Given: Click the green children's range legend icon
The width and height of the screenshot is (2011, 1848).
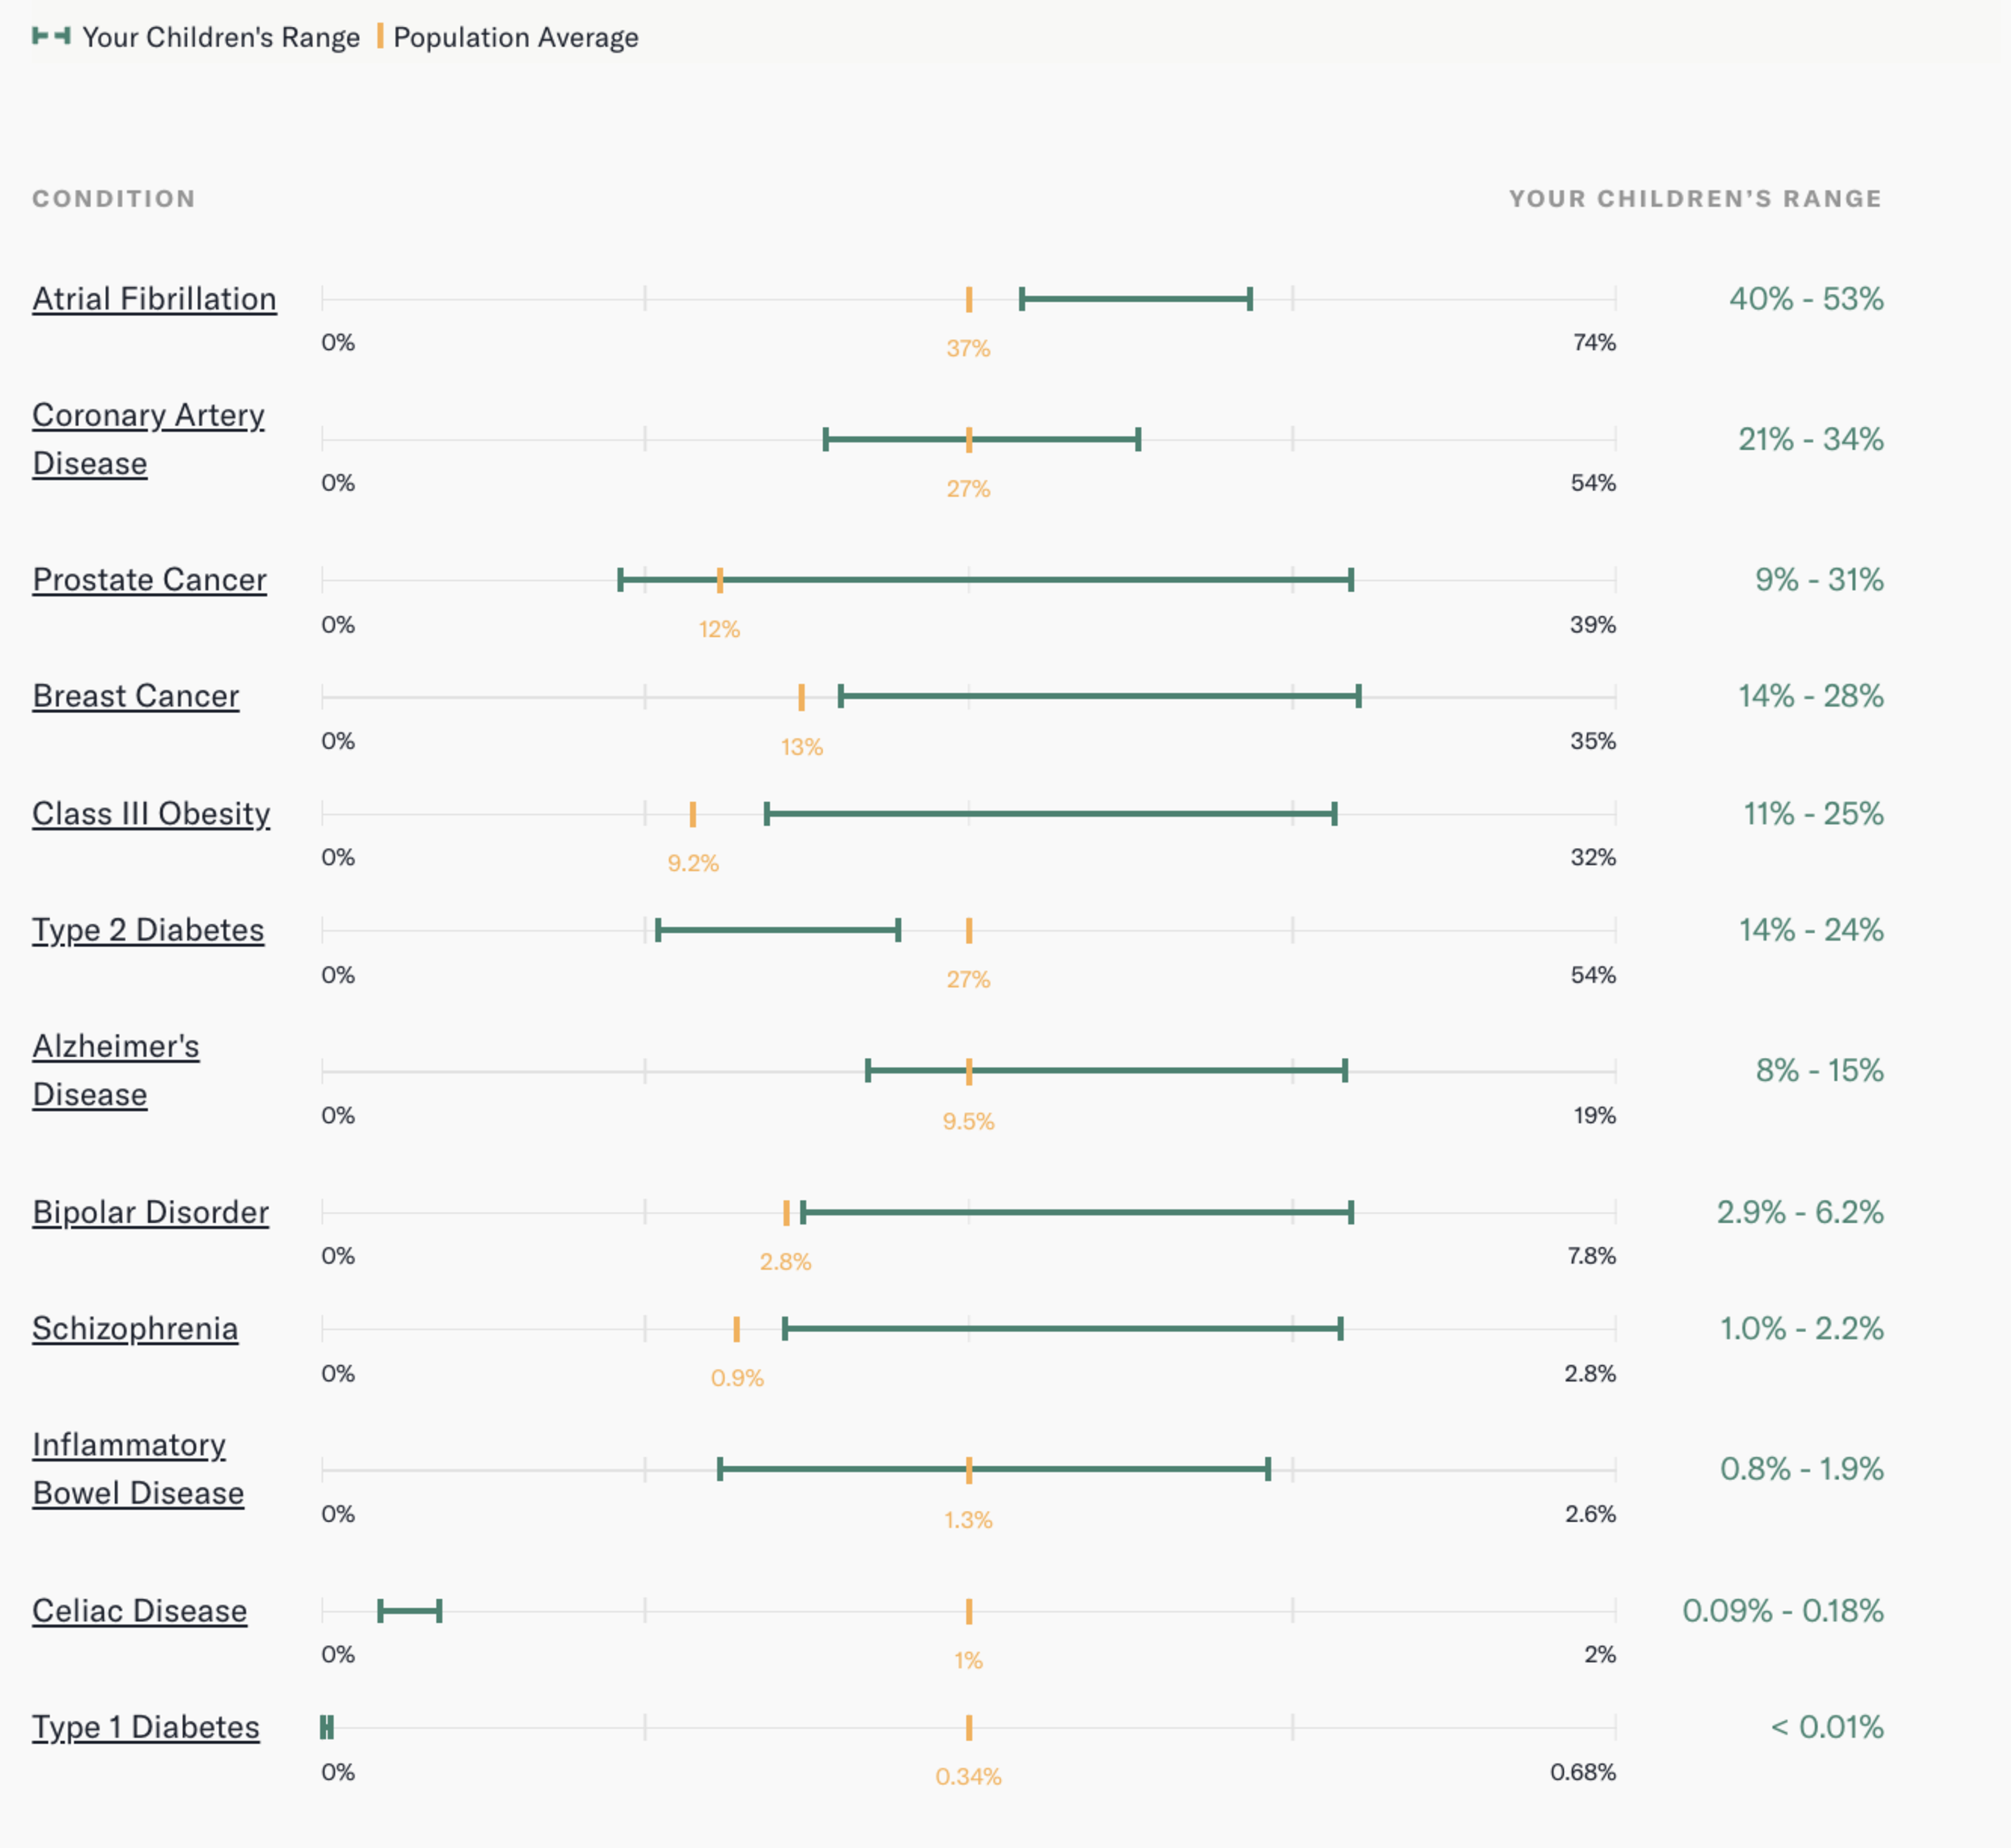Looking at the screenshot, I should 51,36.
